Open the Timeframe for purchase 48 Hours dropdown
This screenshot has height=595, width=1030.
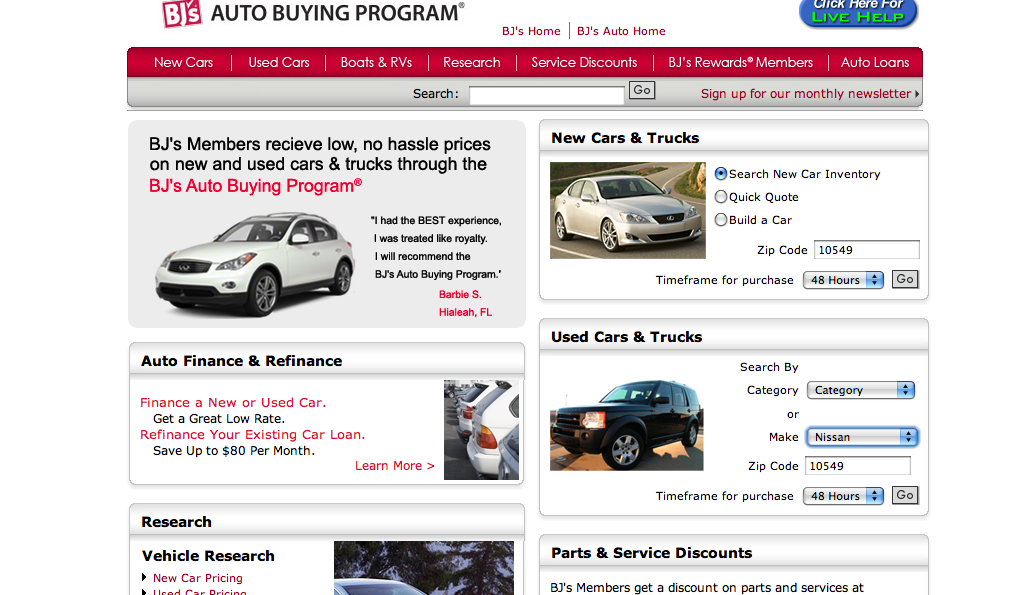click(843, 280)
